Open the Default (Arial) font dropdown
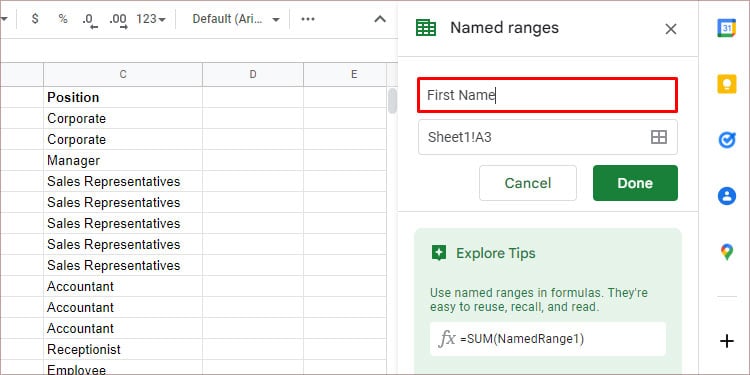 pyautogui.click(x=236, y=19)
